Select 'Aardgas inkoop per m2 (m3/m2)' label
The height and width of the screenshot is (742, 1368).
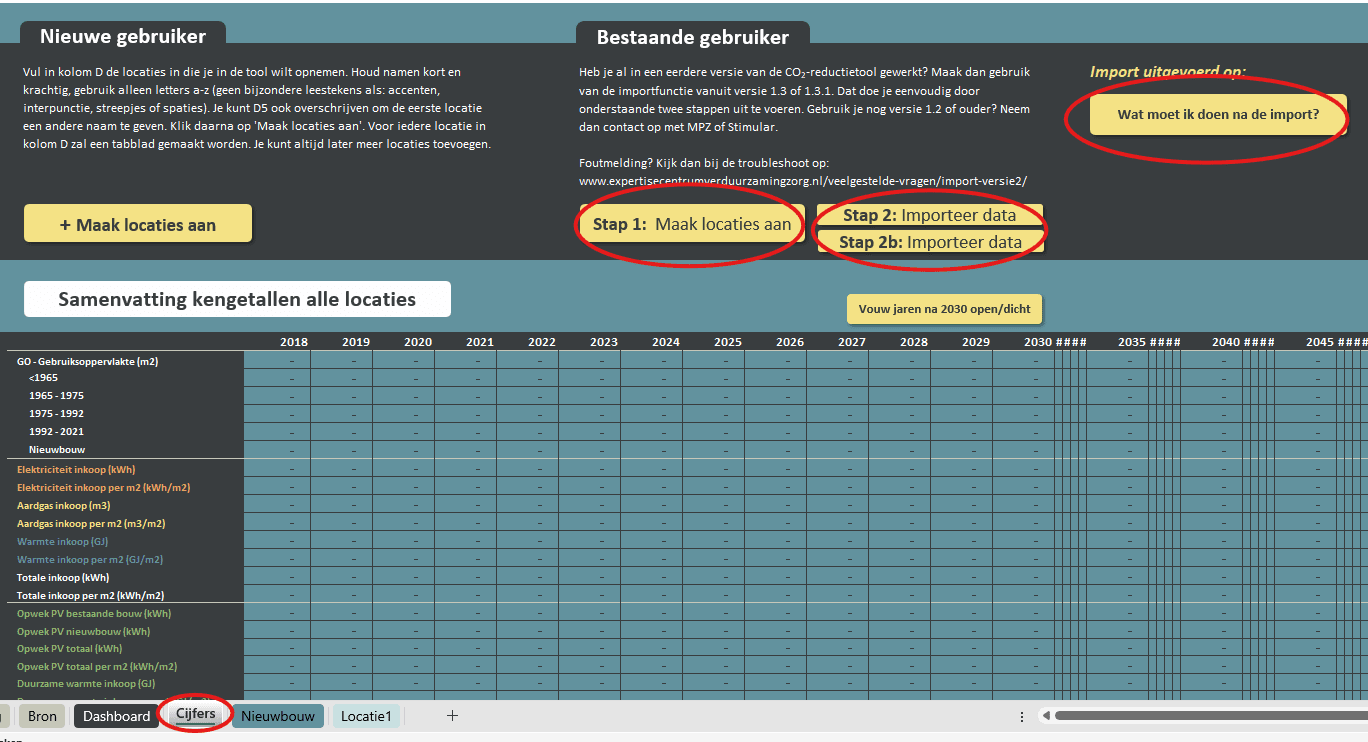(91, 524)
